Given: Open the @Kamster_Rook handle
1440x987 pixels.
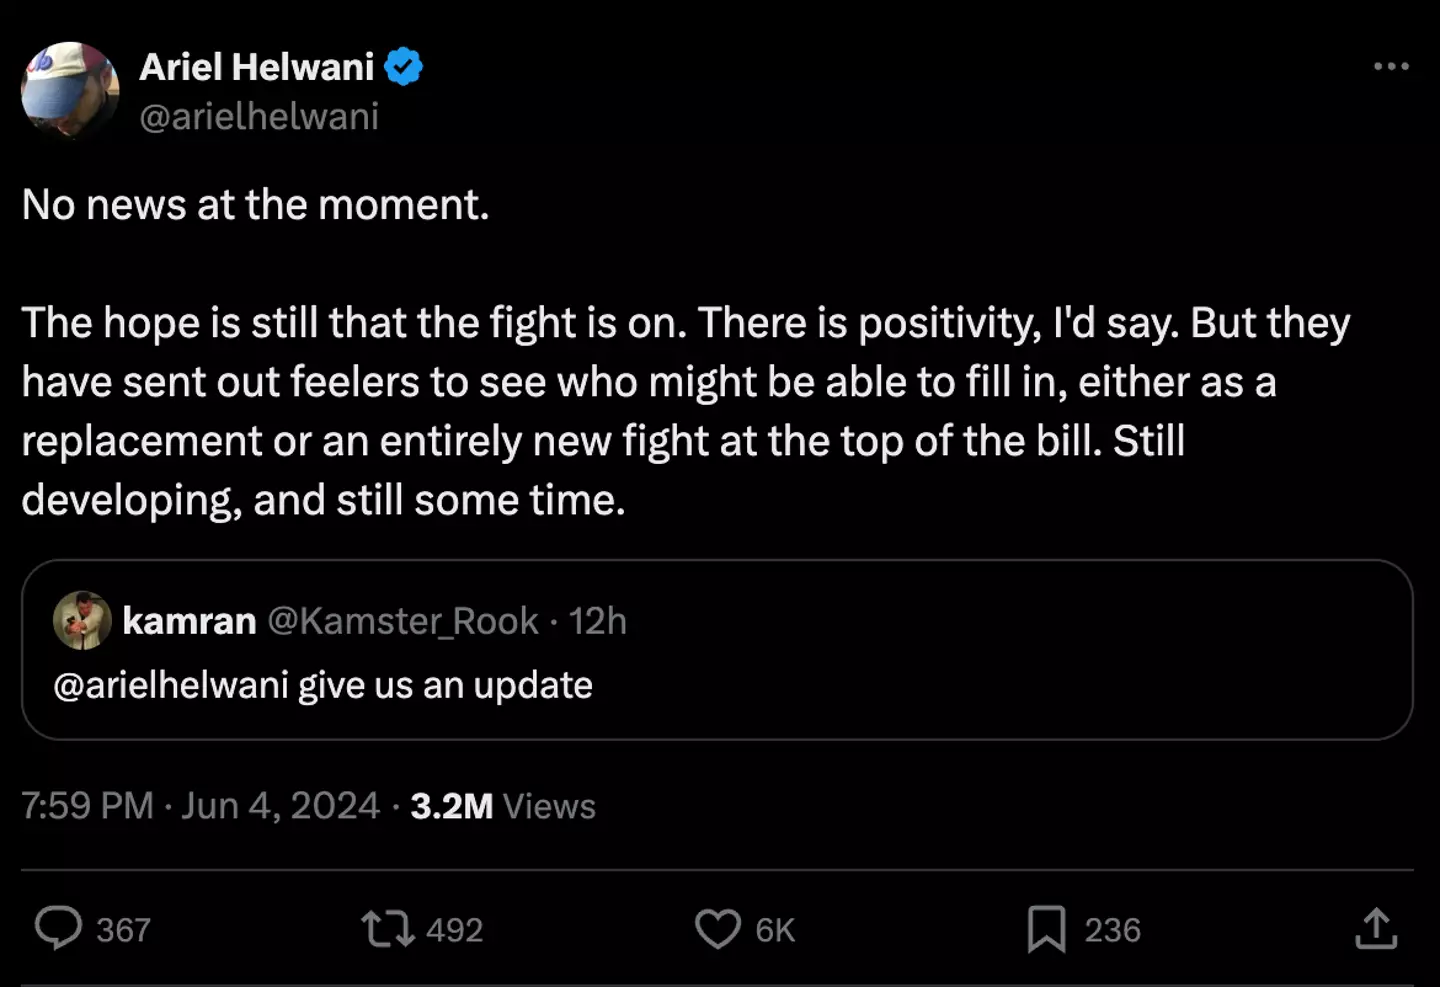Looking at the screenshot, I should [403, 621].
